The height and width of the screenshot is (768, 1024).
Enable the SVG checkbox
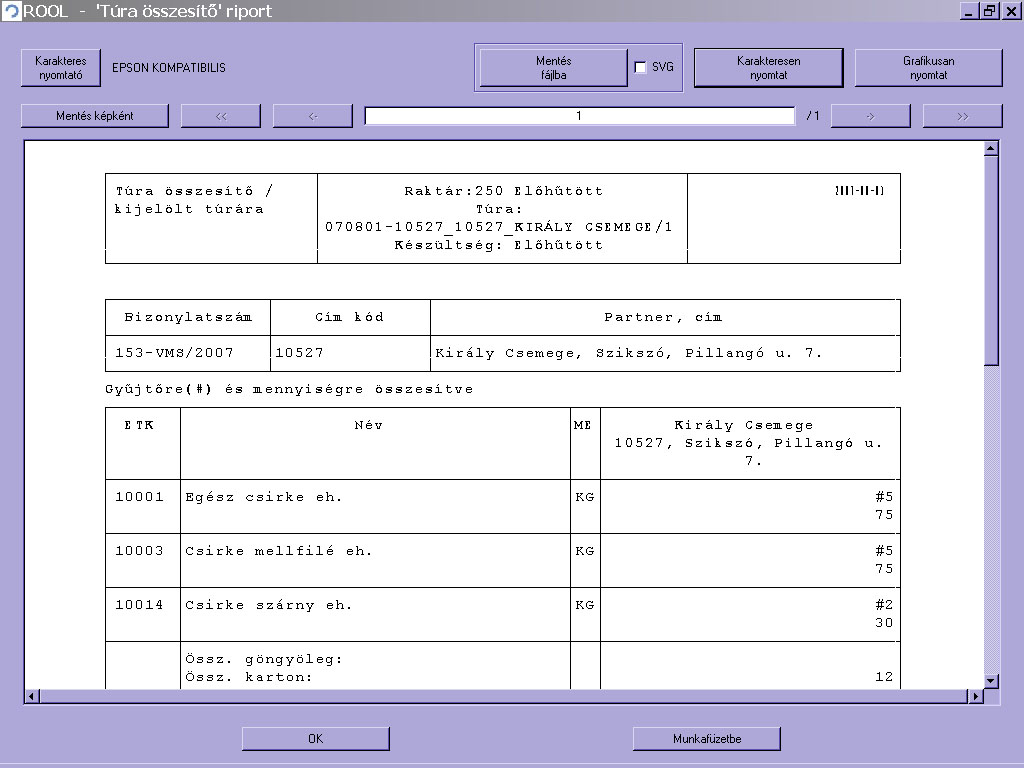coord(641,68)
